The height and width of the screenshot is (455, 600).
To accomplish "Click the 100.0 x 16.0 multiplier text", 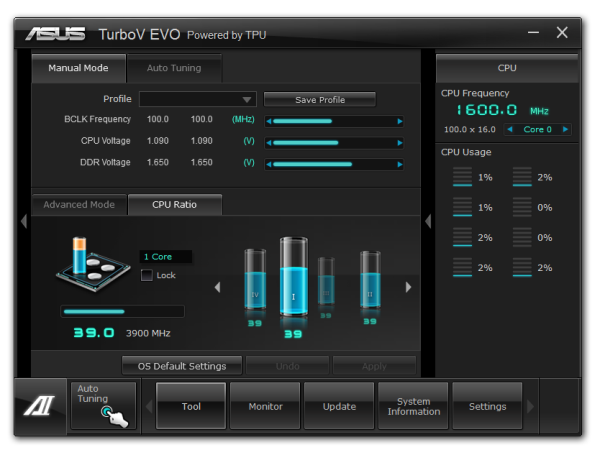I will [470, 129].
